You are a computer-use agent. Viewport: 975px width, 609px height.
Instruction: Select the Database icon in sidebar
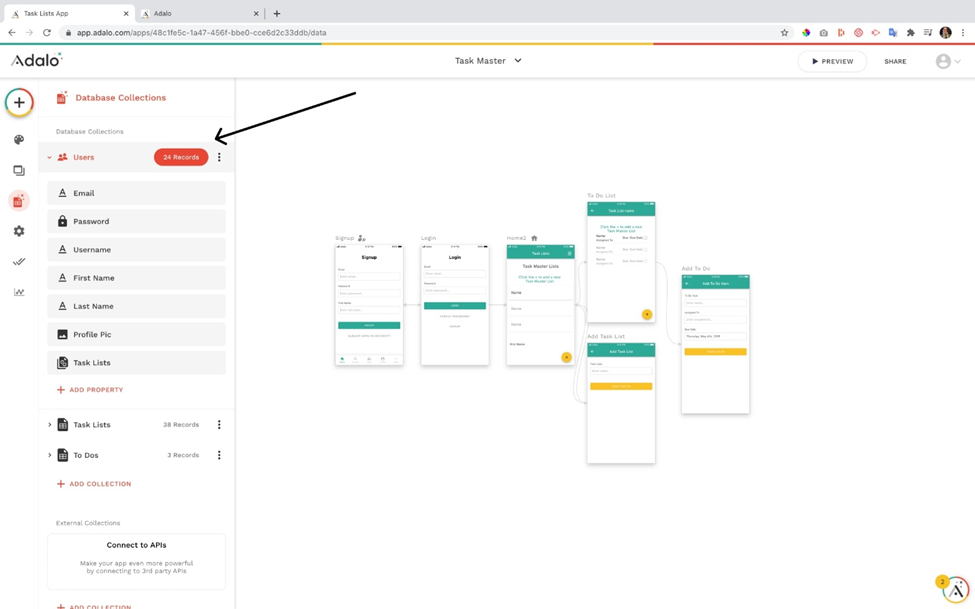click(19, 201)
